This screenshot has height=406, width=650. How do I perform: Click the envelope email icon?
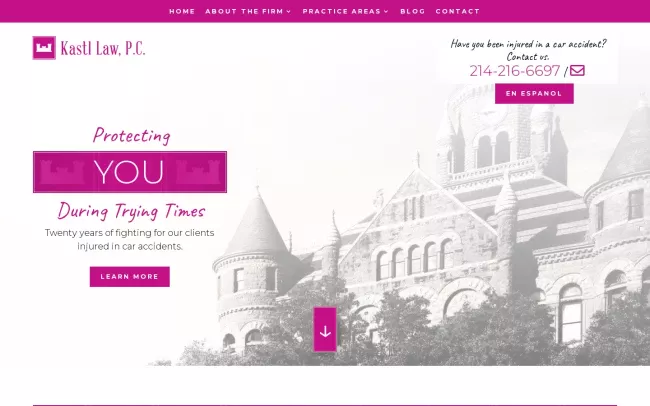[x=577, y=71]
